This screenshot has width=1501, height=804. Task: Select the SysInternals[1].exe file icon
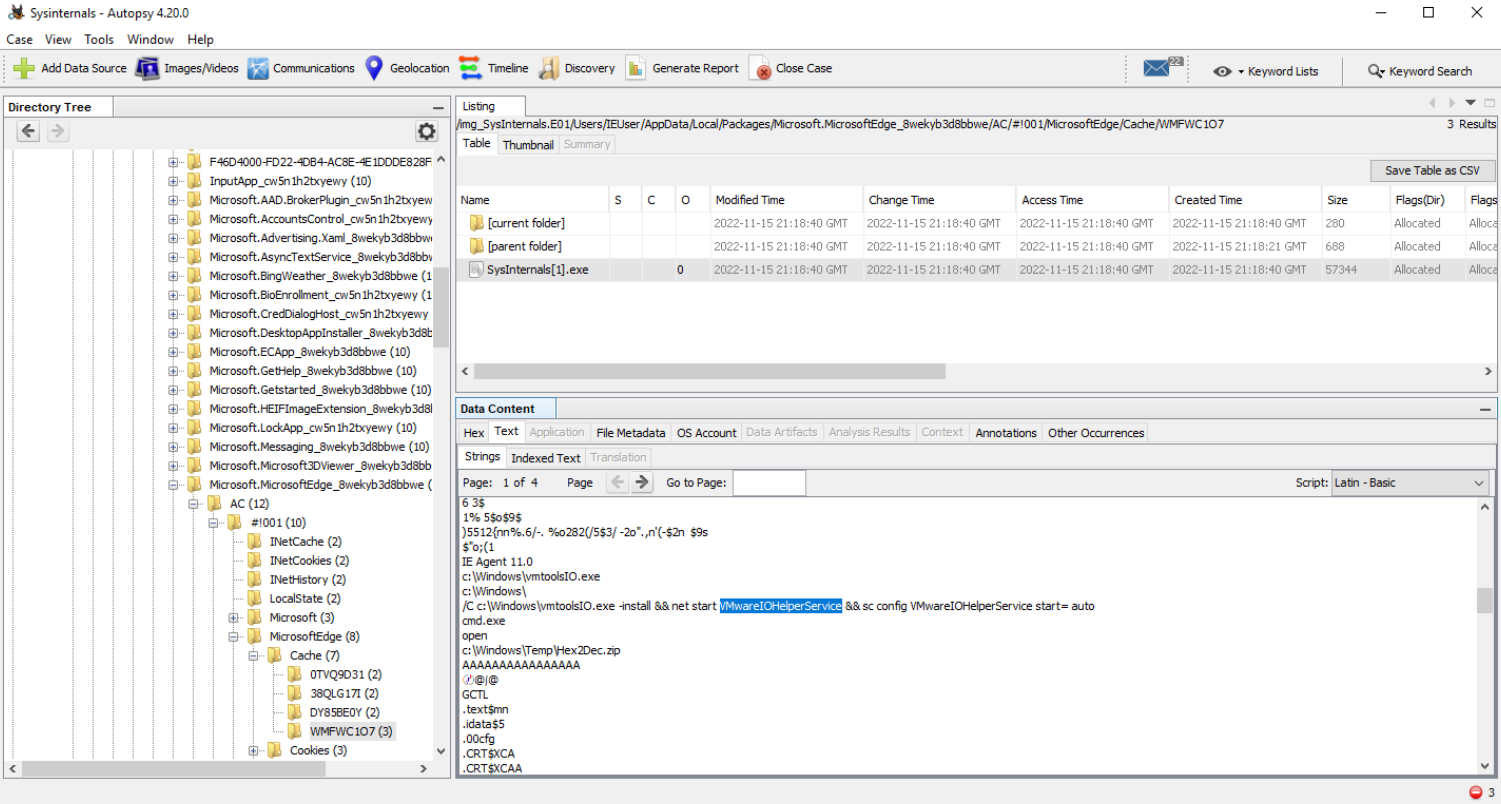pos(476,269)
